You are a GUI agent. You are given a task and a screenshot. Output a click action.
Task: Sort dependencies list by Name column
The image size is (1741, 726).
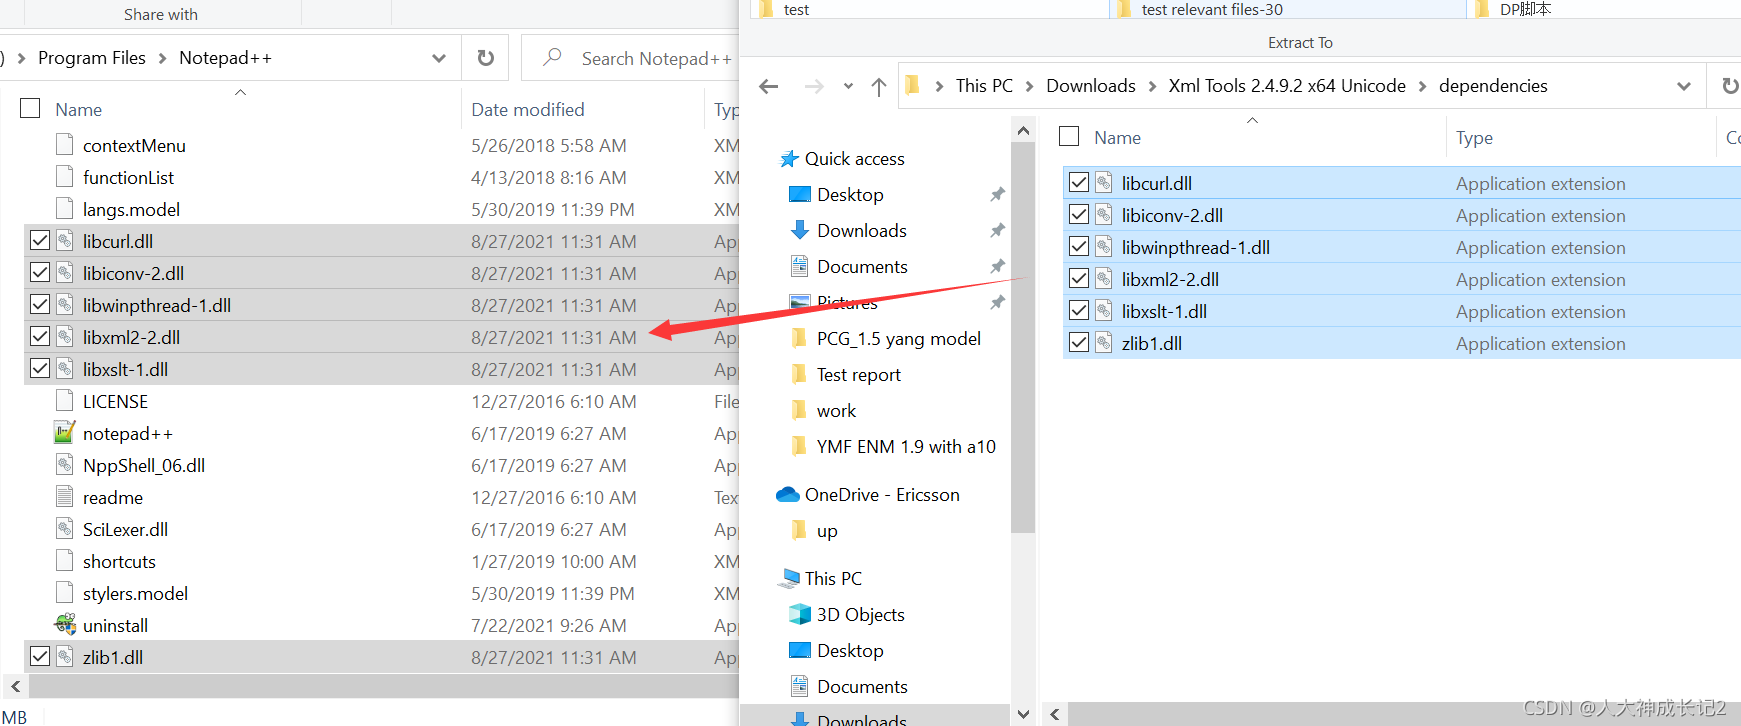tap(1117, 137)
